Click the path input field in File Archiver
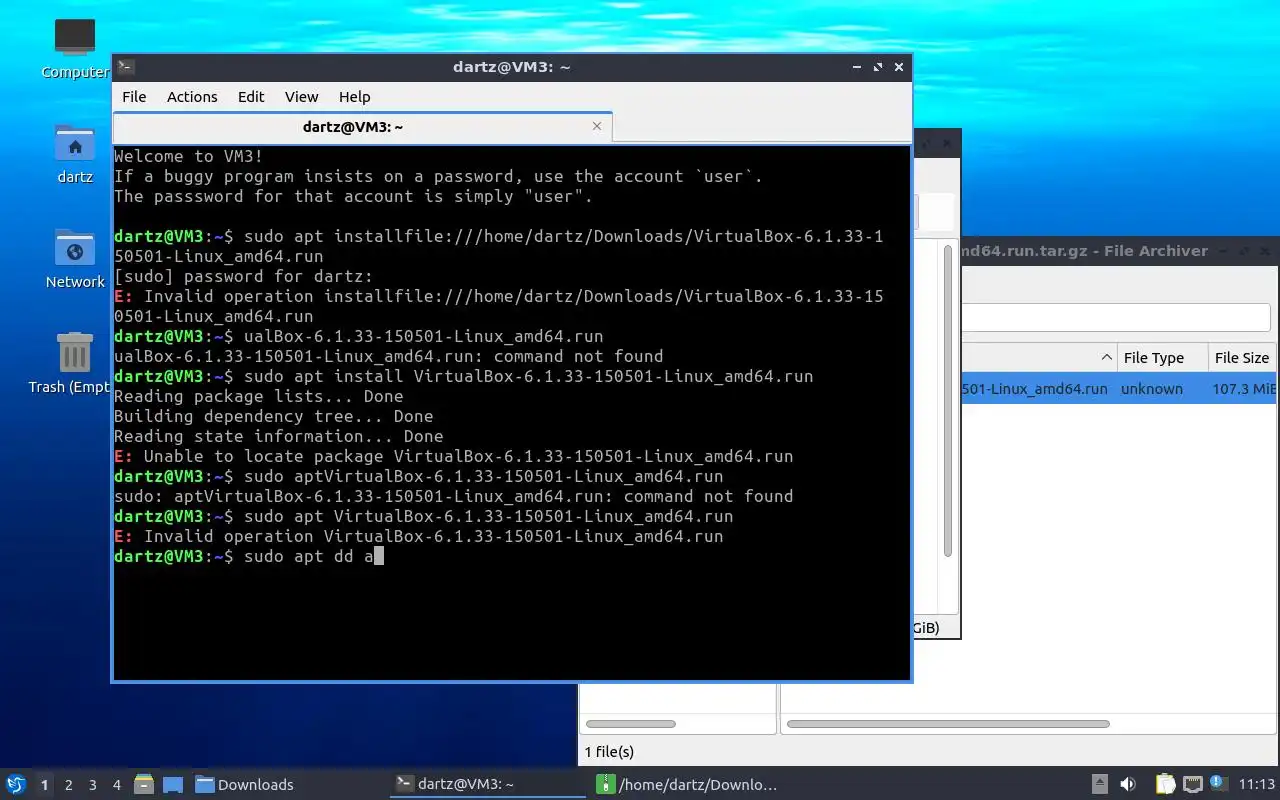This screenshot has width=1280, height=800. tap(1115, 318)
